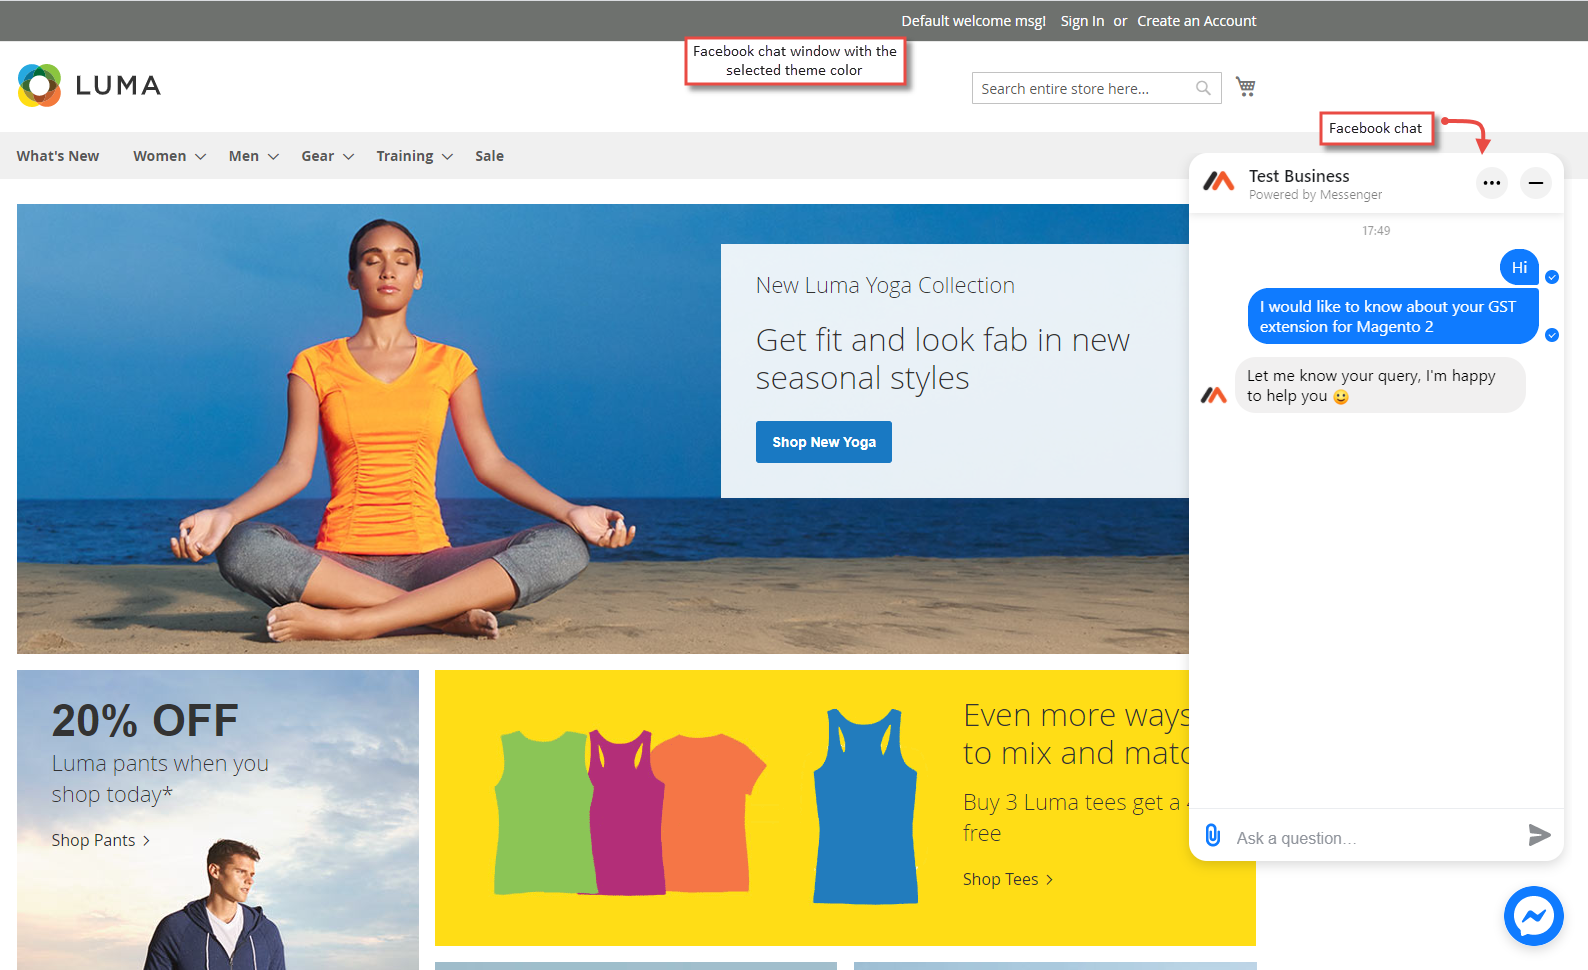The image size is (1588, 970).
Task: Click the 'Hi' chat message bubble
Action: point(1519,267)
